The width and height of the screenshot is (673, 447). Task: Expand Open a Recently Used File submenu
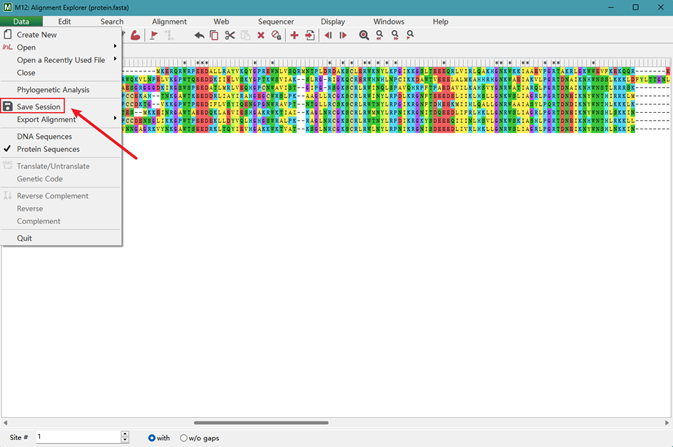click(115, 58)
